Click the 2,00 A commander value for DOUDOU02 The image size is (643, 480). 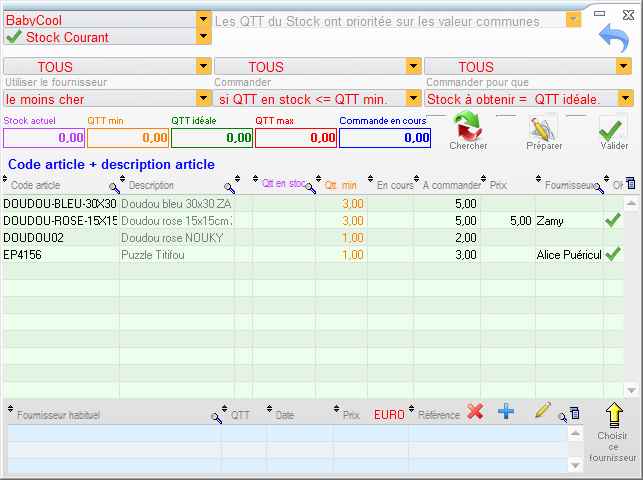pos(466,238)
